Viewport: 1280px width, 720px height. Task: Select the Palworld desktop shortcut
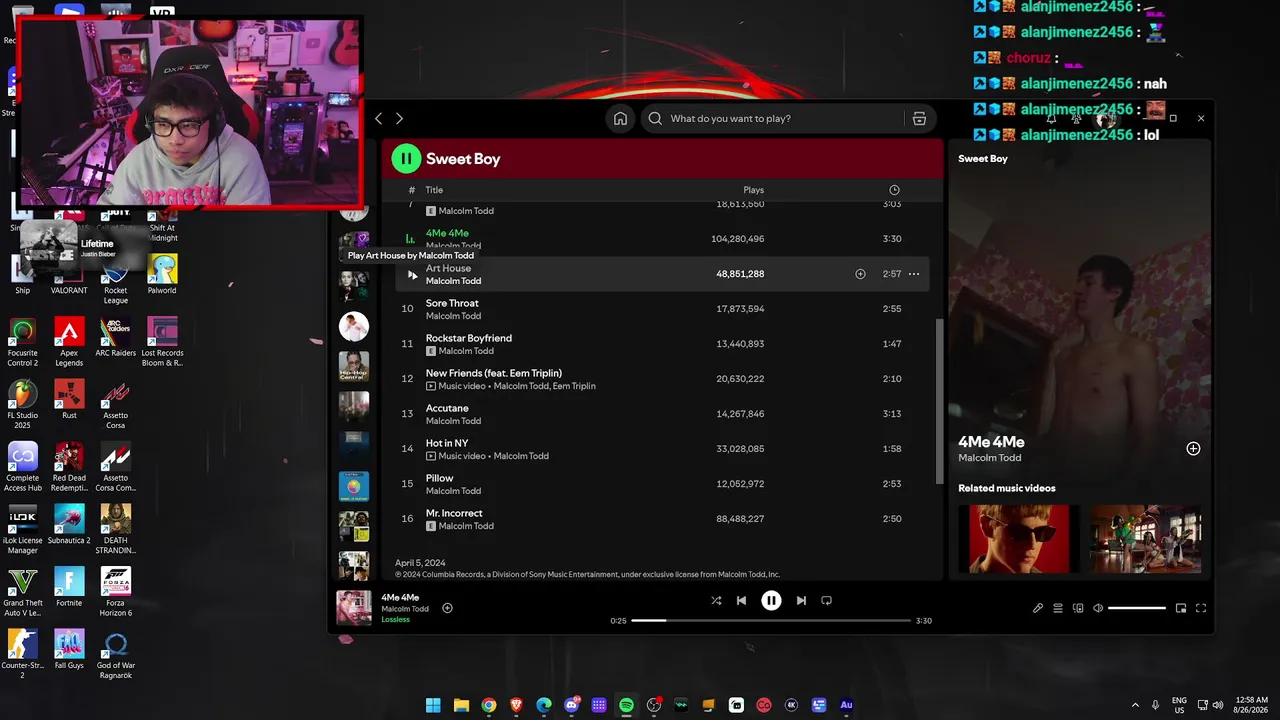pyautogui.click(x=162, y=276)
